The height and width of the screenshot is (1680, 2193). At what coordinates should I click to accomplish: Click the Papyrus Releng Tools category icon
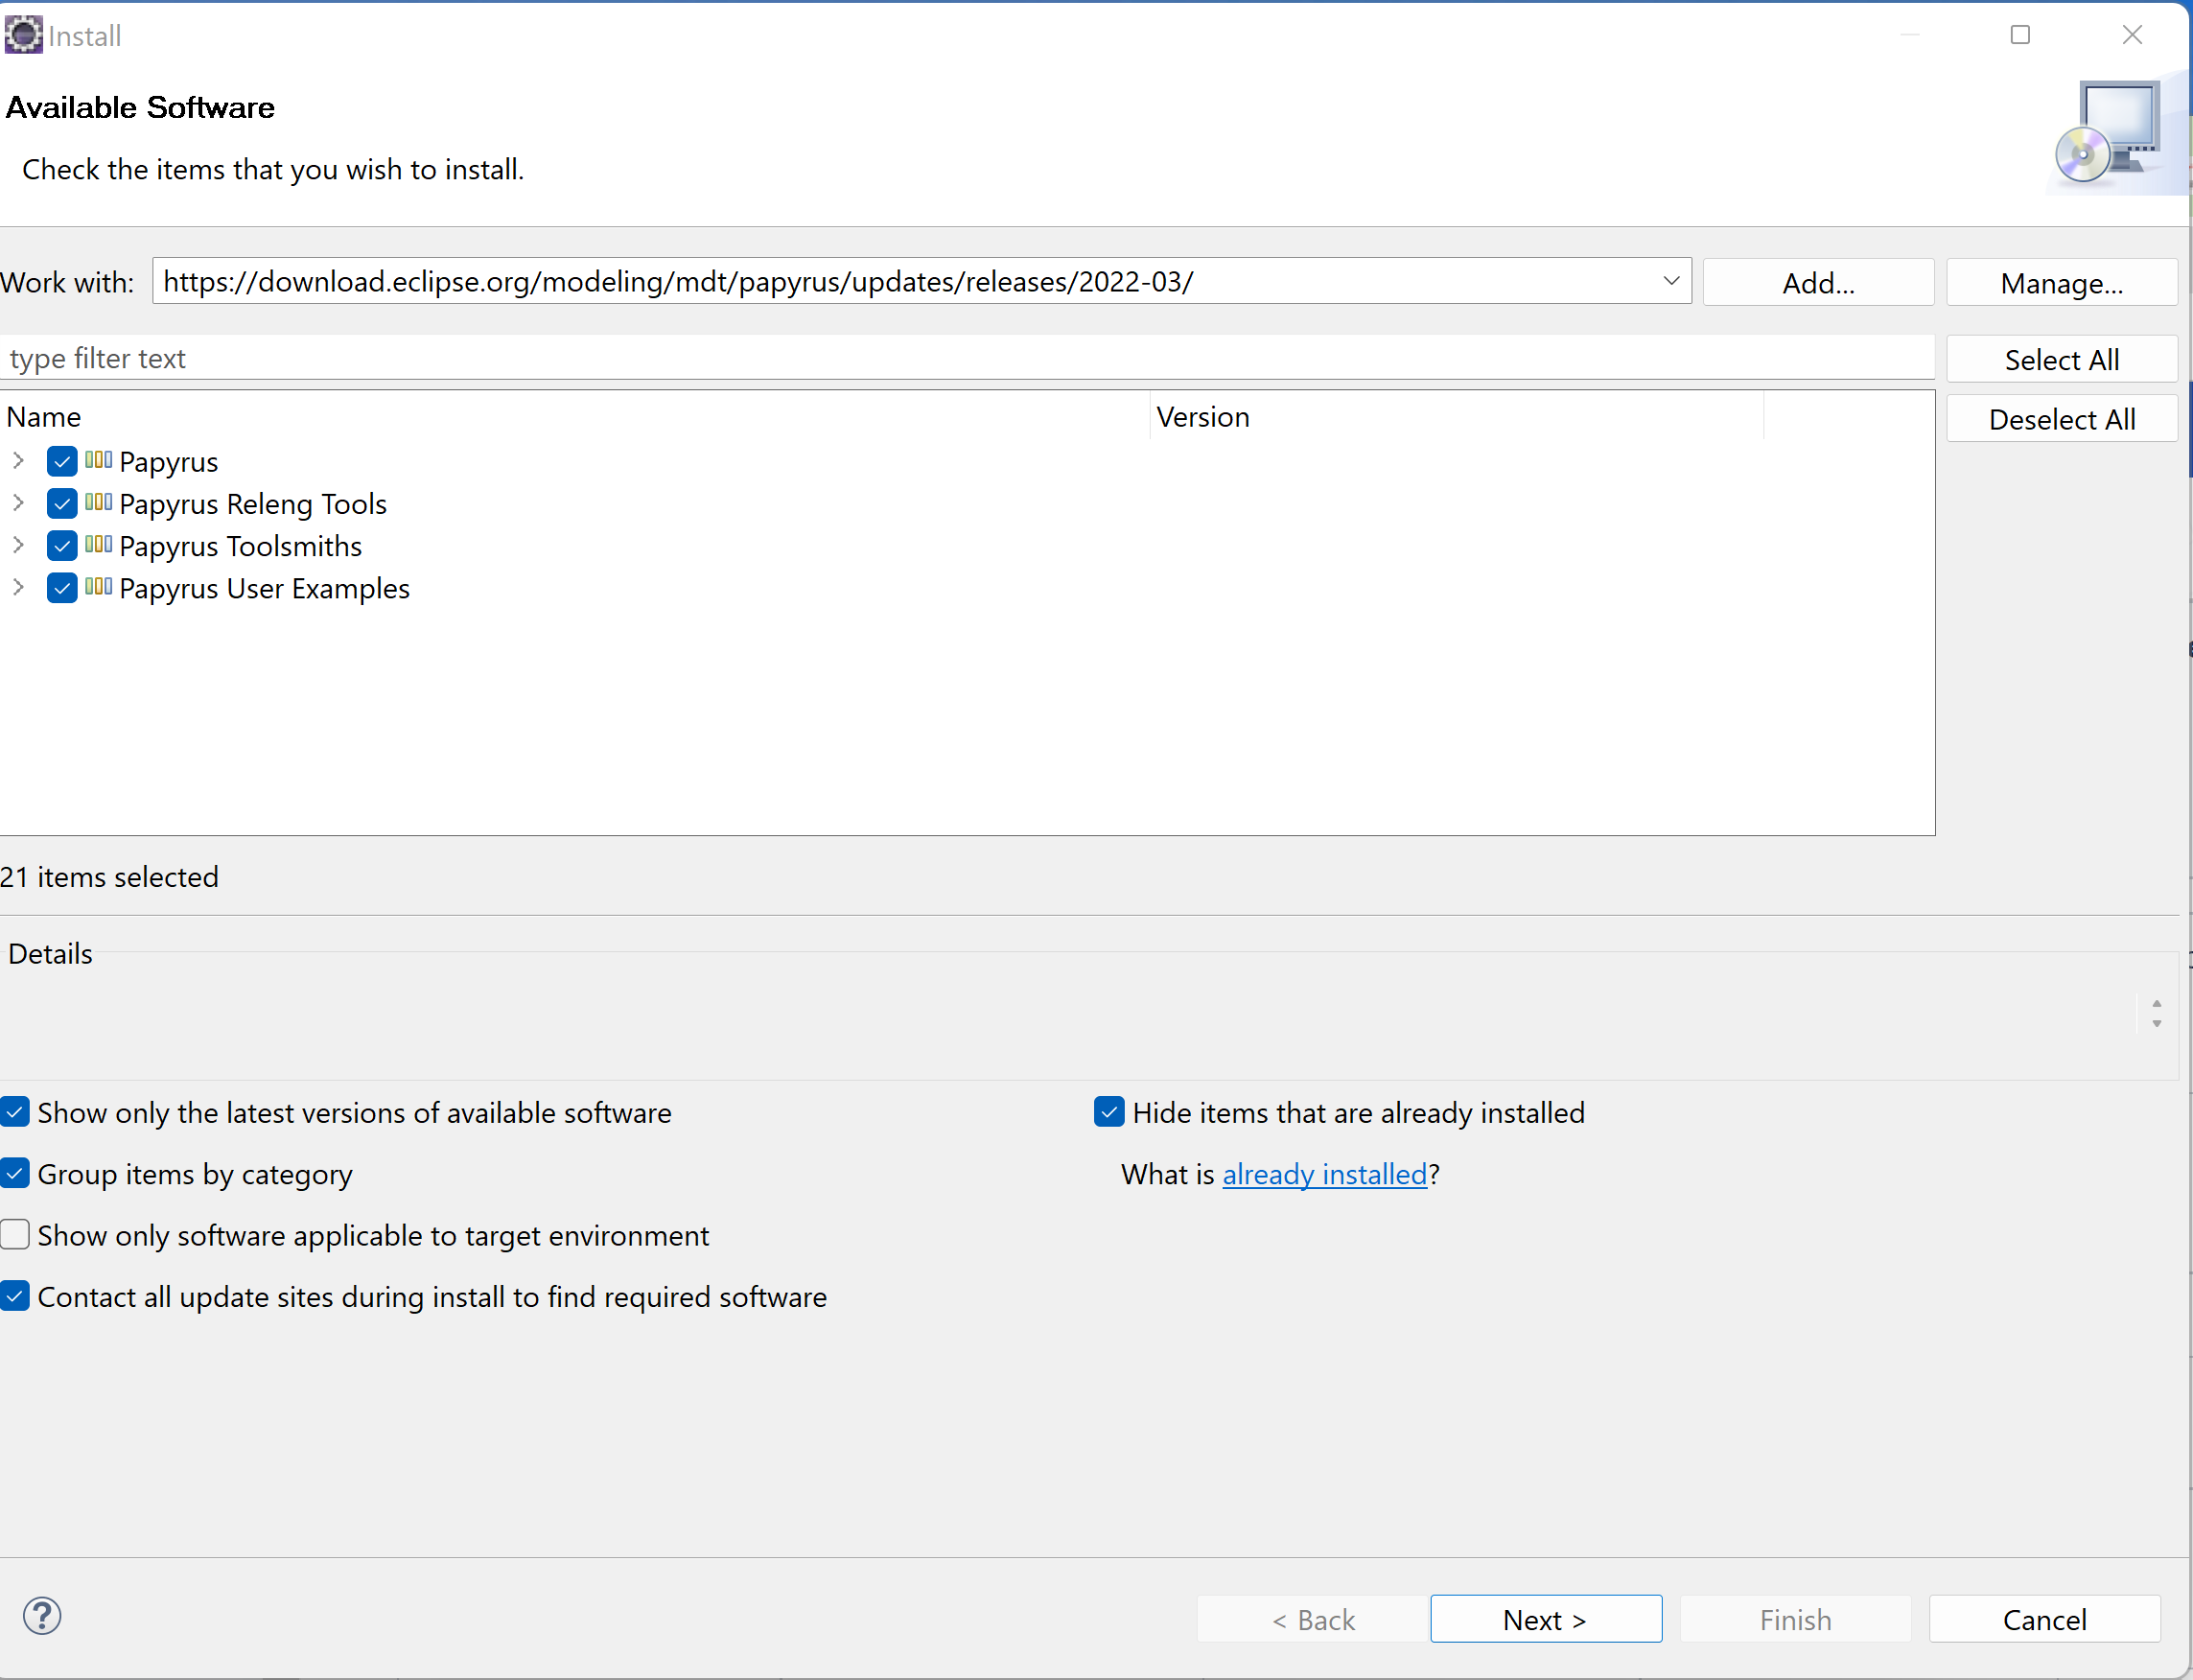[99, 503]
